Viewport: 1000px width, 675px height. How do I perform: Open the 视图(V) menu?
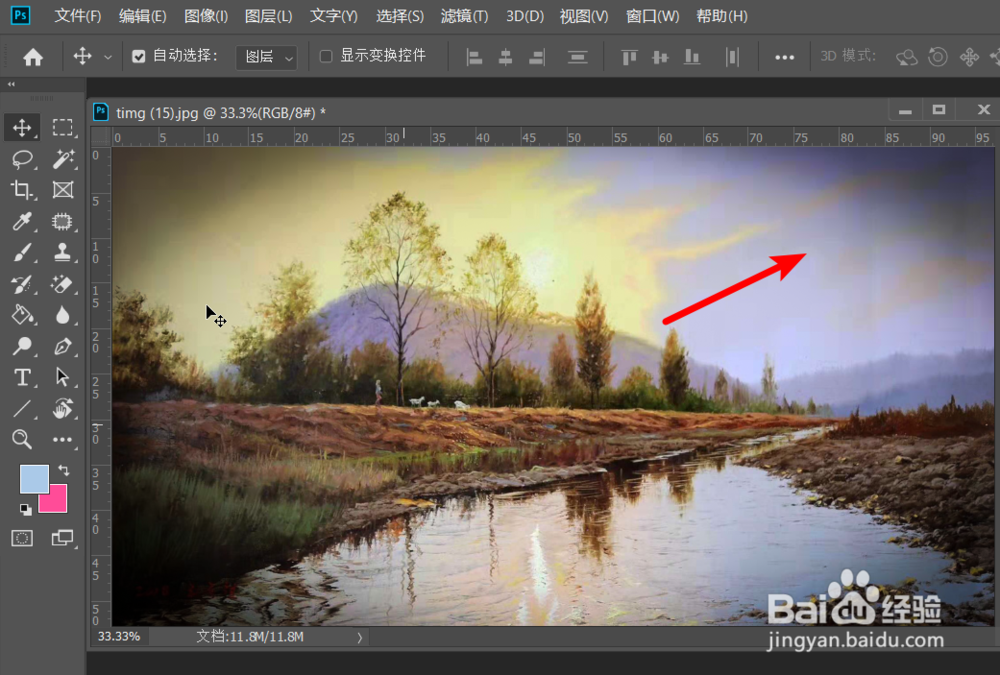(584, 16)
